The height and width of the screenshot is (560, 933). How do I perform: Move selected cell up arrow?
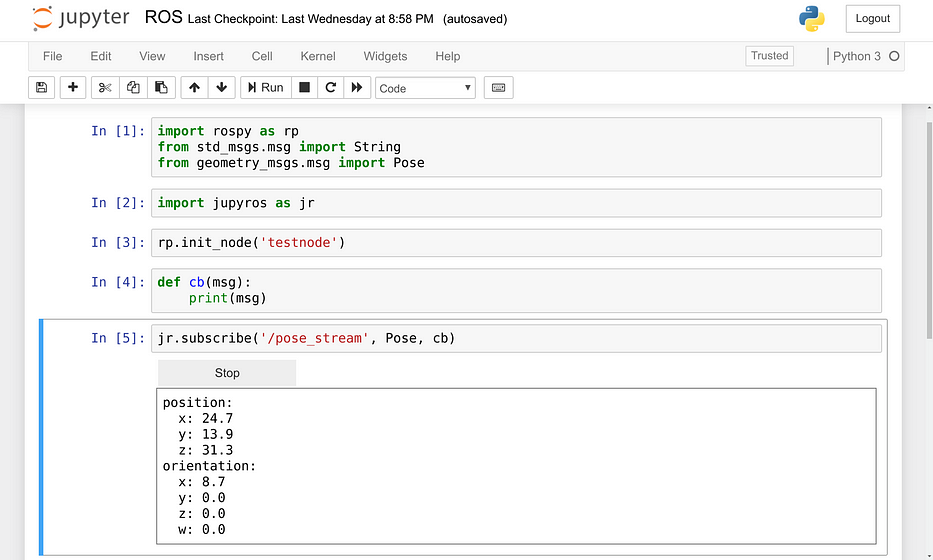pyautogui.click(x=194, y=88)
